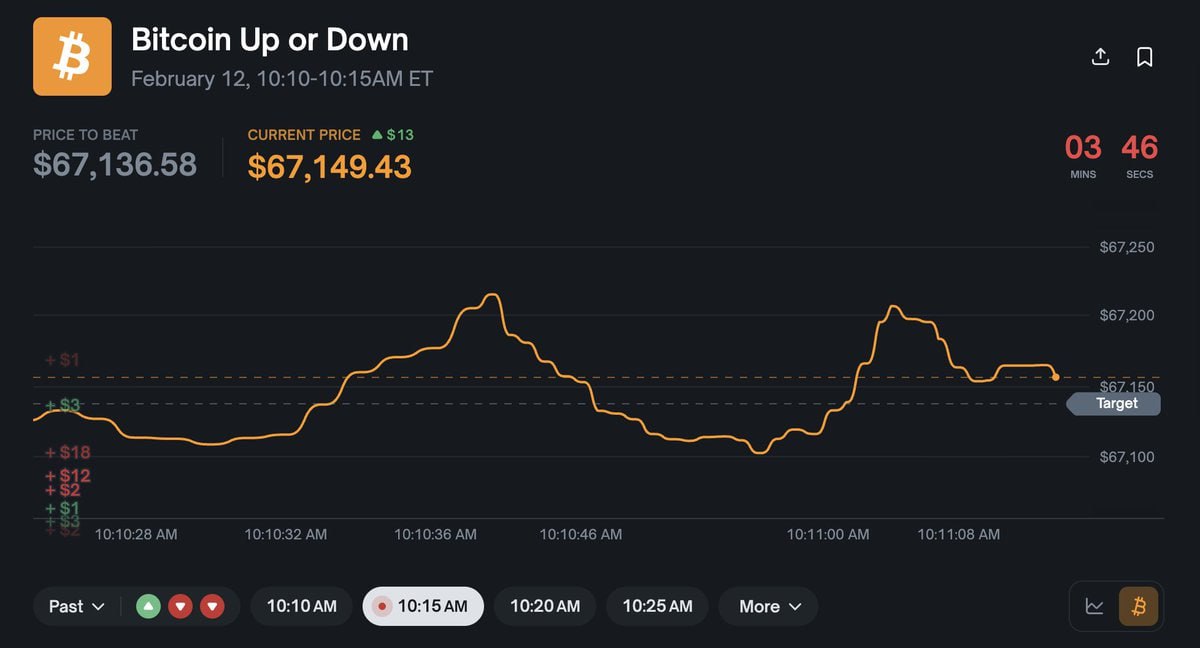Switch to line chart view icon
1200x648 pixels.
pyautogui.click(x=1095, y=607)
